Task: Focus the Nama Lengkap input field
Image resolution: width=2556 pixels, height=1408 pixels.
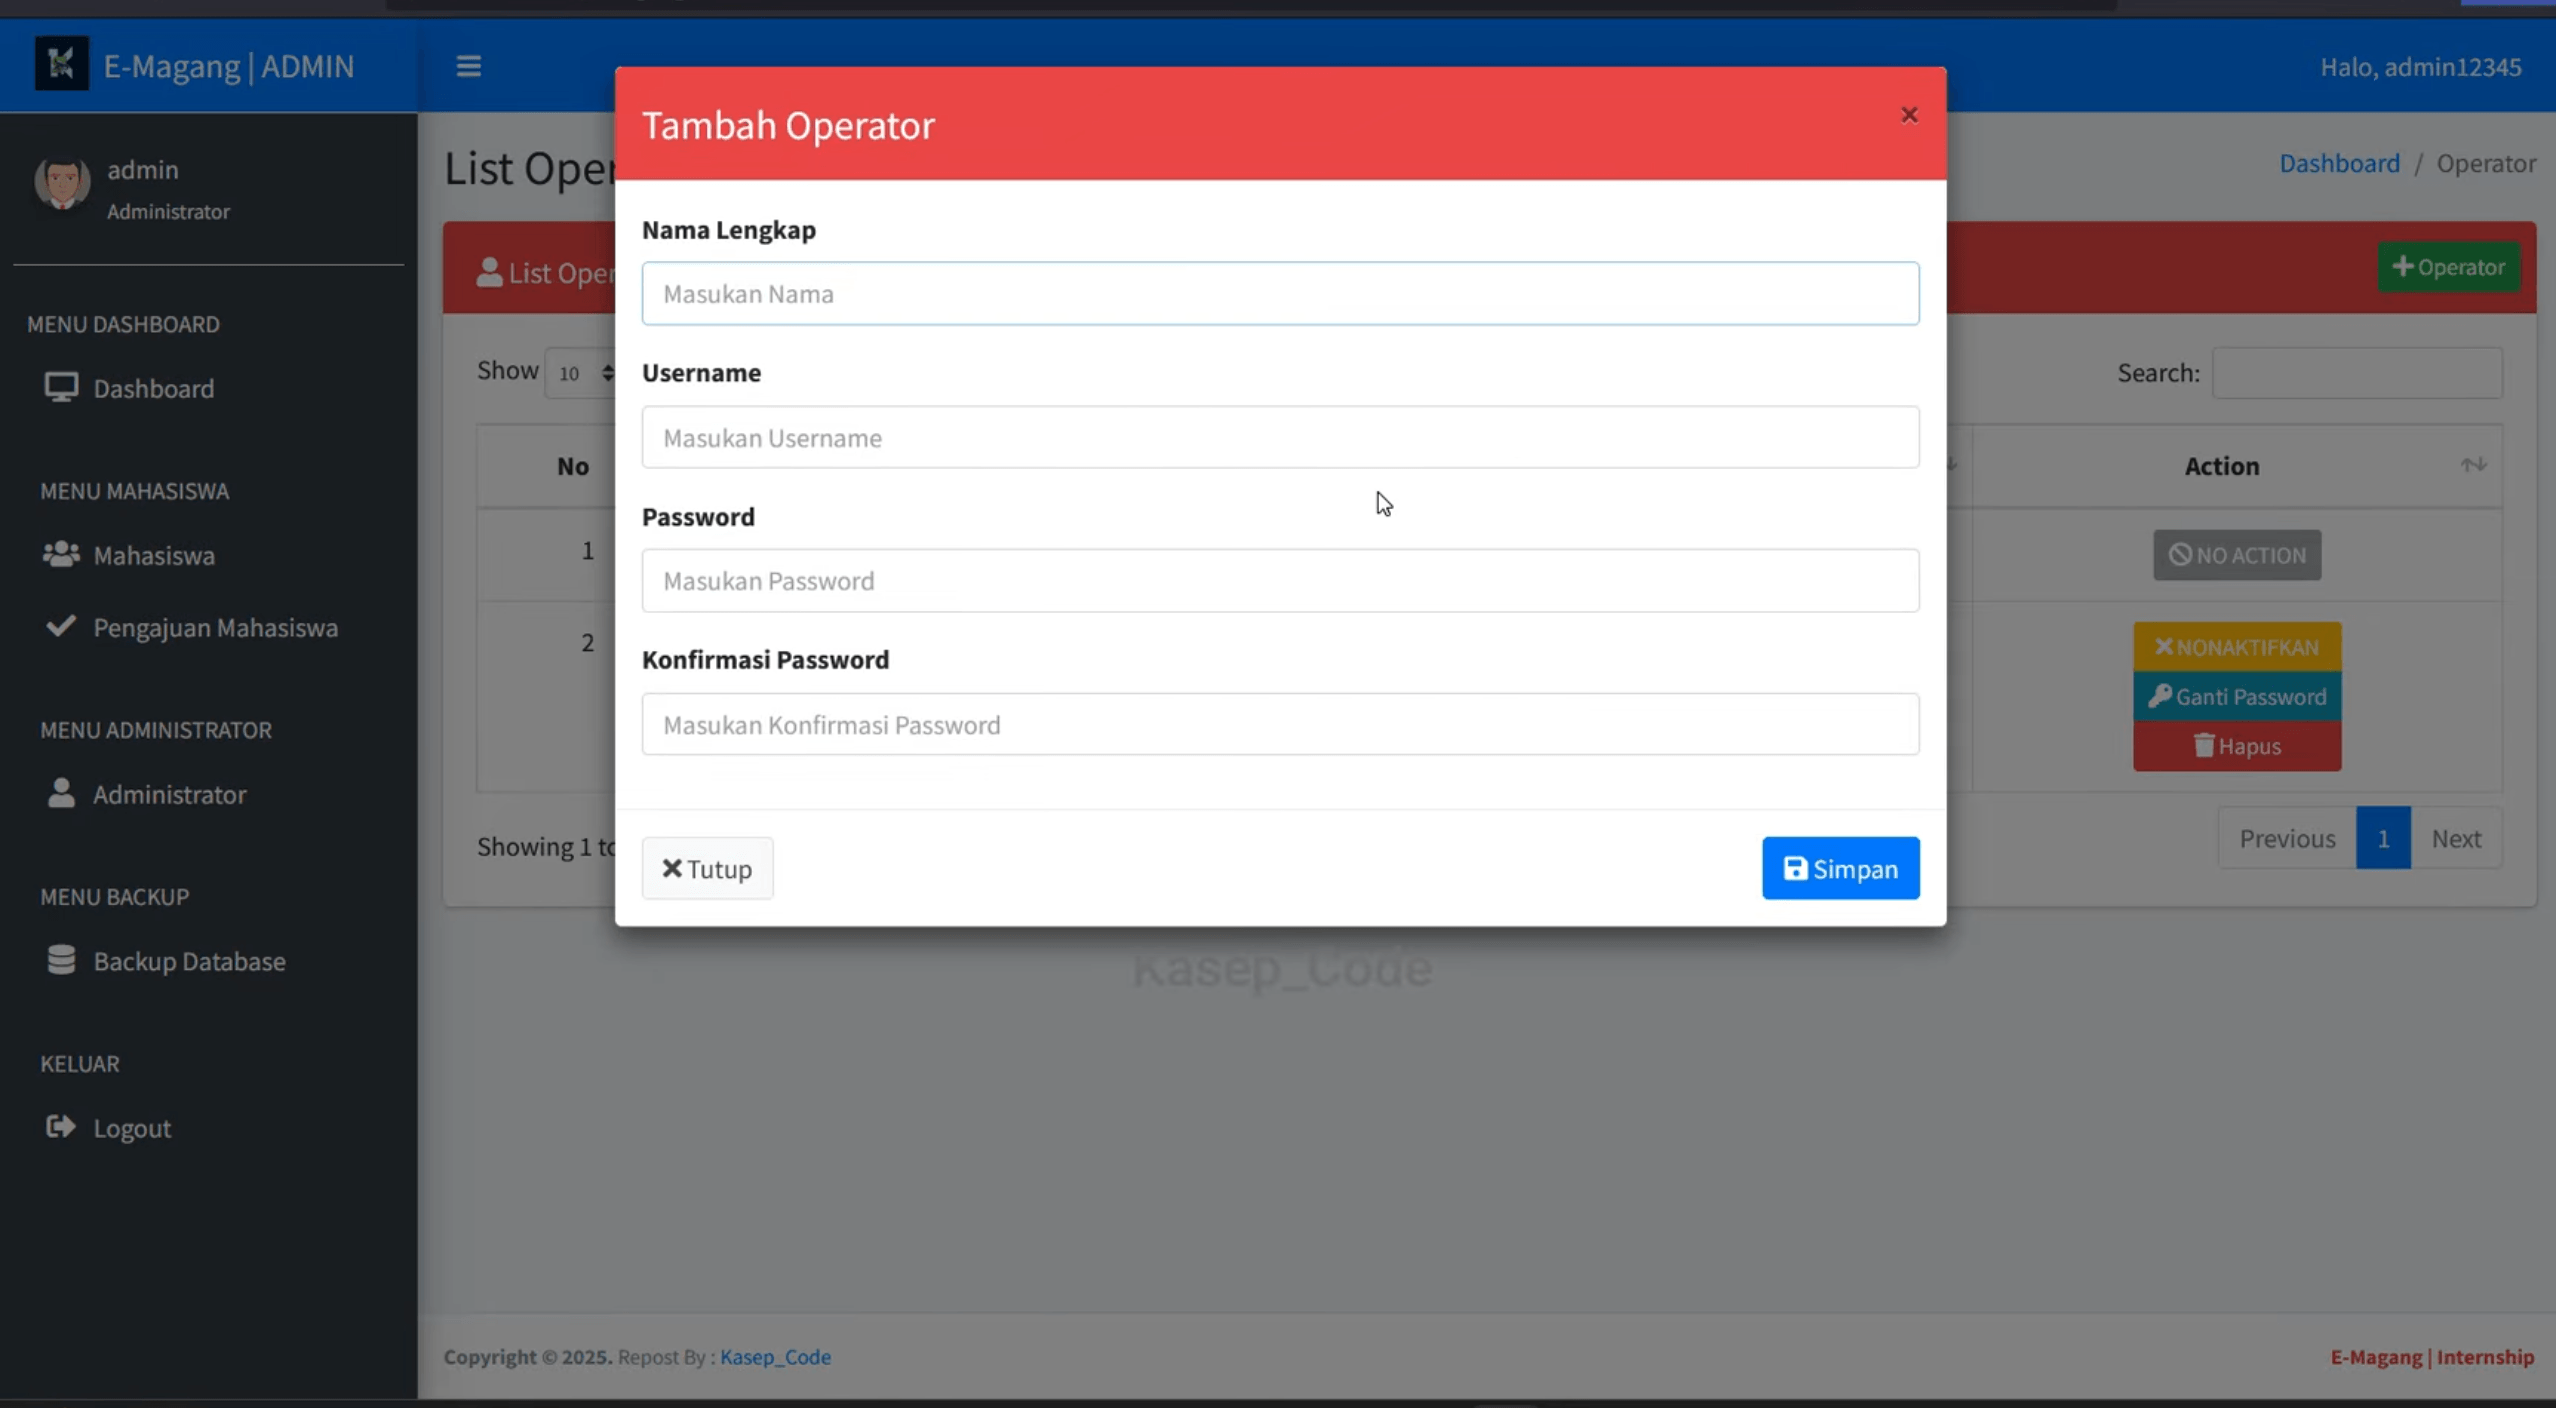Action: (1280, 294)
